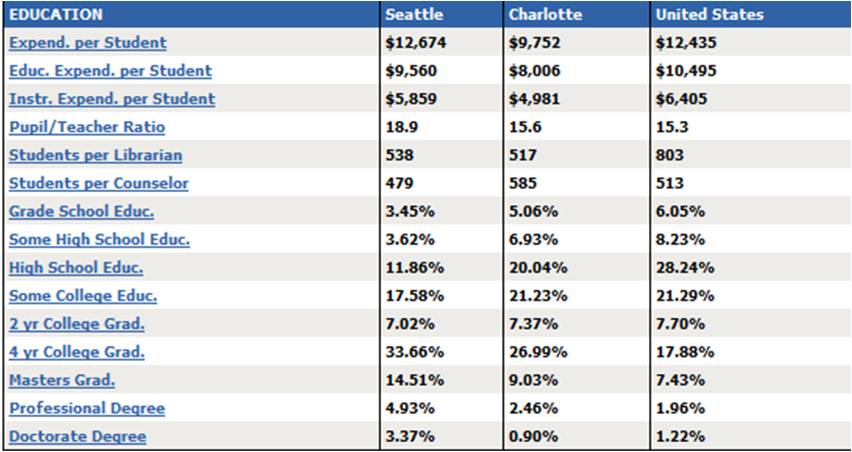Click Seattle's $12,674 expenditure value
Viewport: 852px width, 452px height.
coord(416,43)
